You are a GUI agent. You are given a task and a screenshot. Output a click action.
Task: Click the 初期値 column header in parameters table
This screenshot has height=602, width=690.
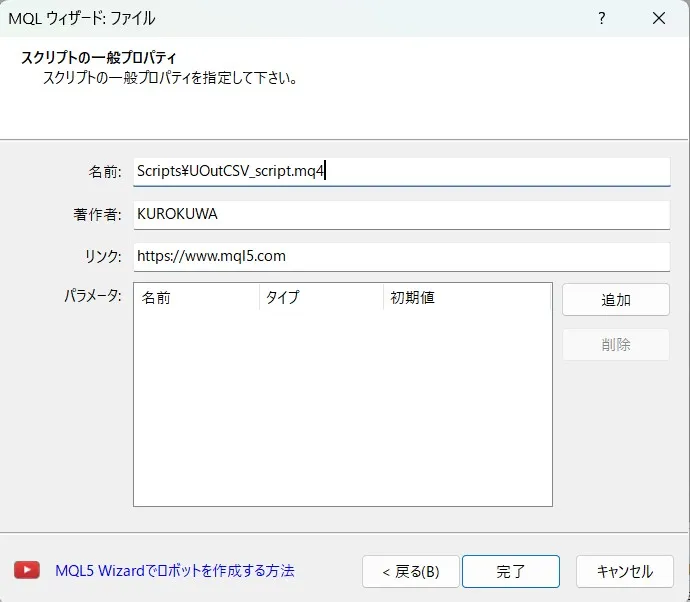[x=467, y=297]
